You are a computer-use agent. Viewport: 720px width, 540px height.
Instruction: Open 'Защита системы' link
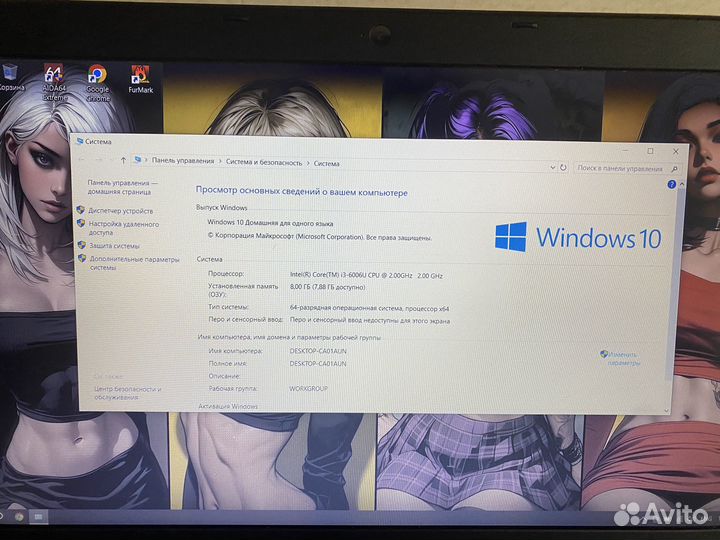(114, 246)
